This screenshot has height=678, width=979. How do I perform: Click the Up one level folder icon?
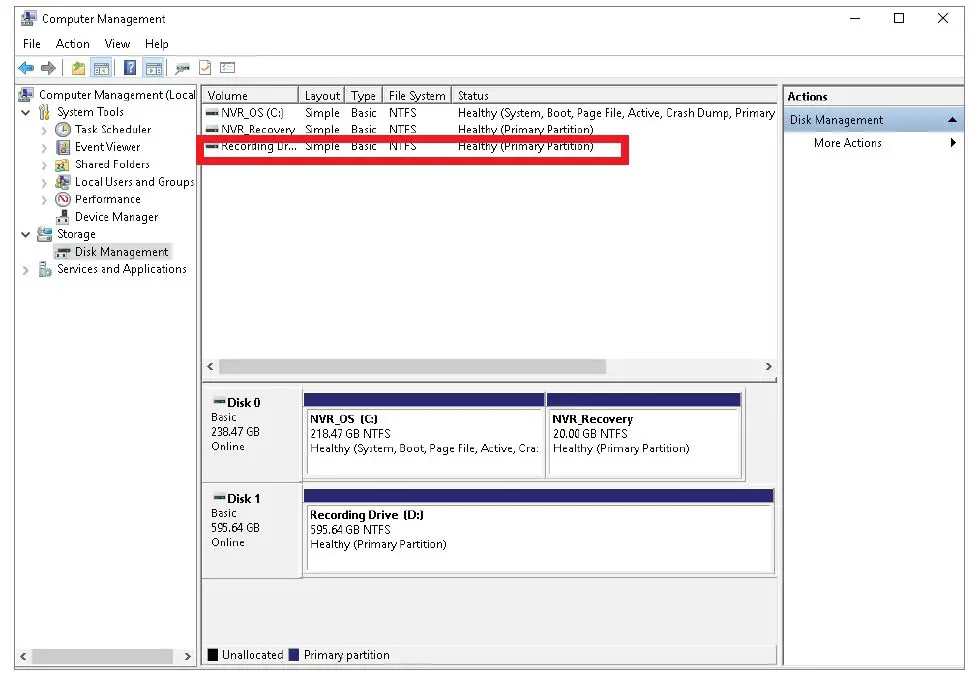[78, 68]
